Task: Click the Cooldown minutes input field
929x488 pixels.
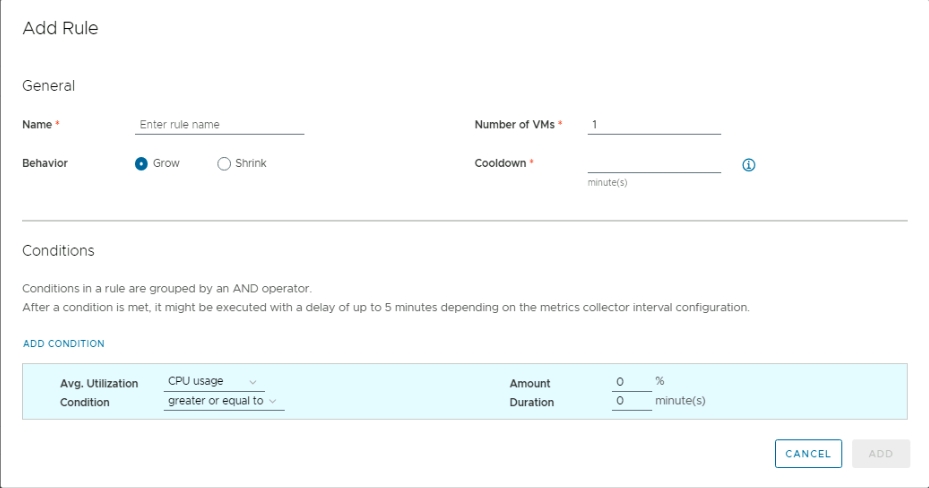Action: pyautogui.click(x=654, y=163)
